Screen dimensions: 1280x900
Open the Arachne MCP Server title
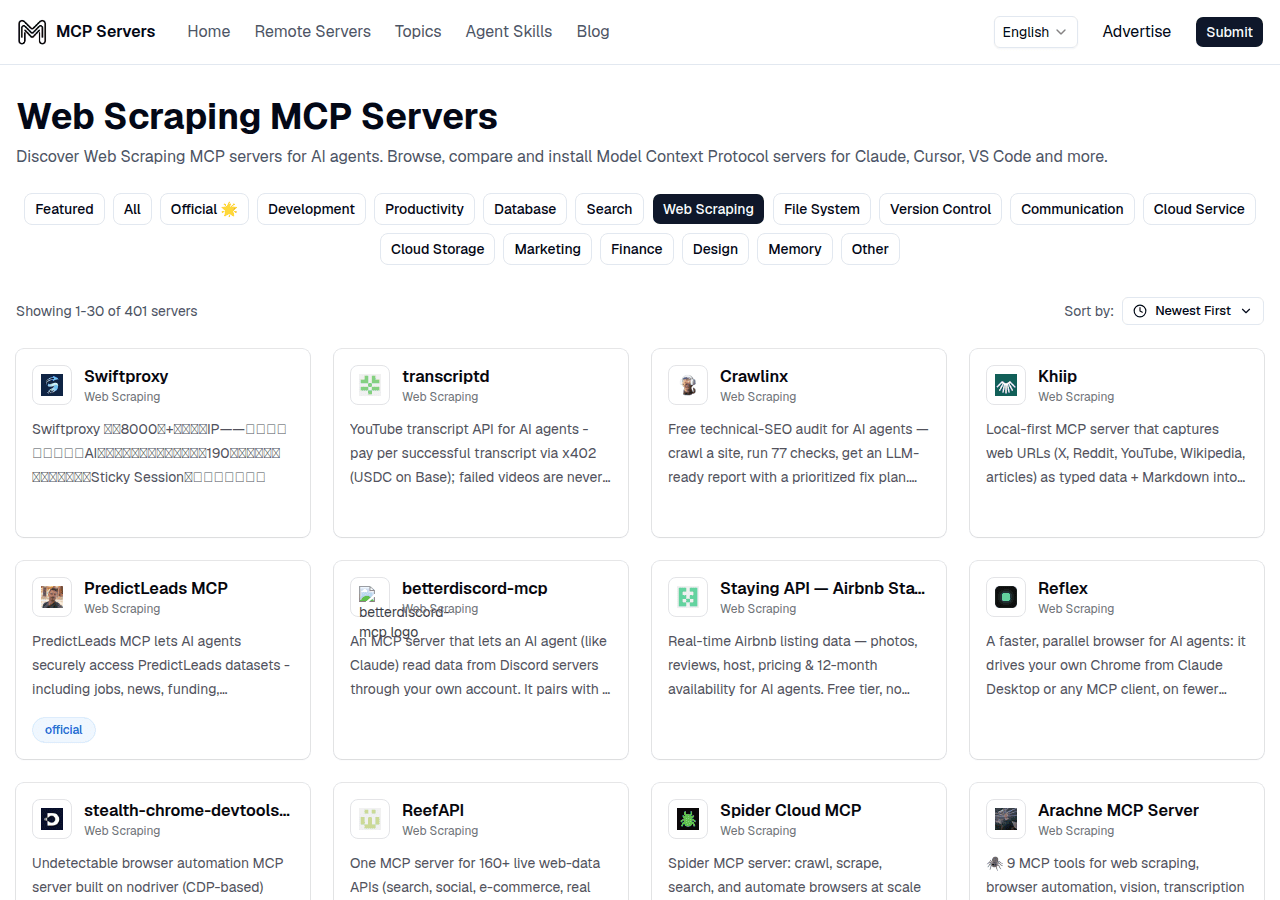tap(1118, 810)
